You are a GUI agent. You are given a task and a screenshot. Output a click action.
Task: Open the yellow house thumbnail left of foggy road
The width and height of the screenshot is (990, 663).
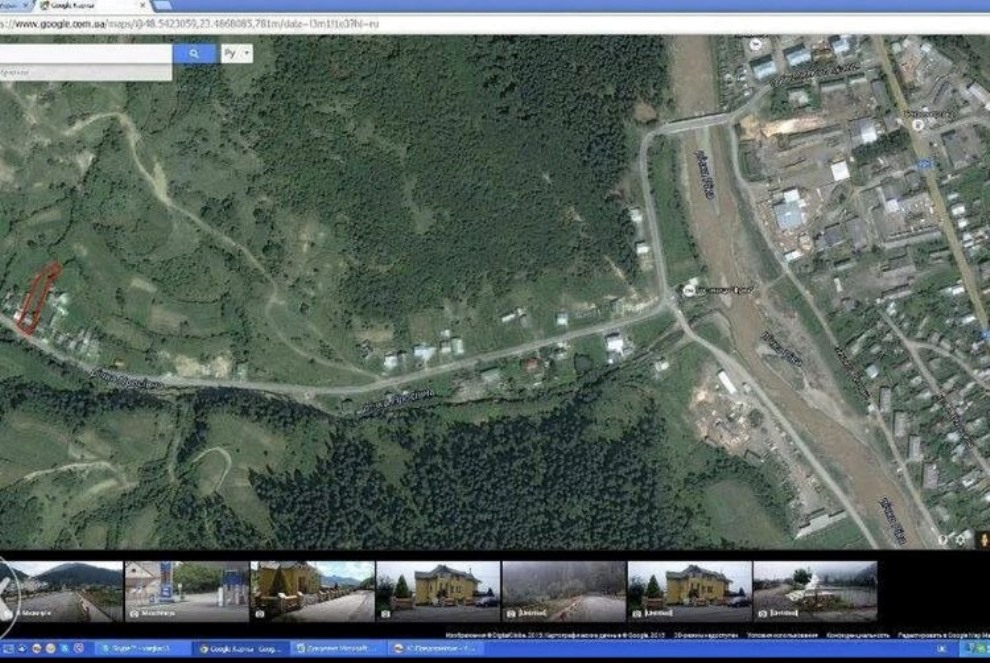click(438, 592)
